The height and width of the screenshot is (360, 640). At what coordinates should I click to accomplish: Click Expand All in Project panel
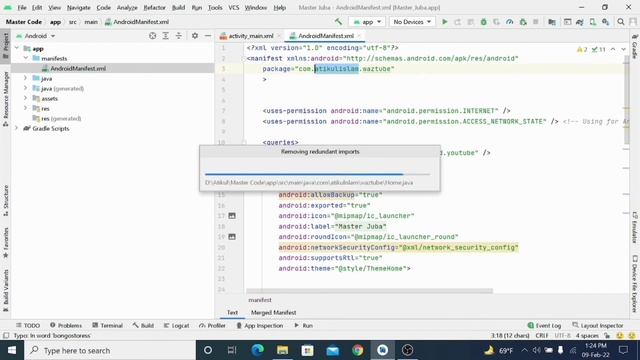pyautogui.click(x=165, y=36)
